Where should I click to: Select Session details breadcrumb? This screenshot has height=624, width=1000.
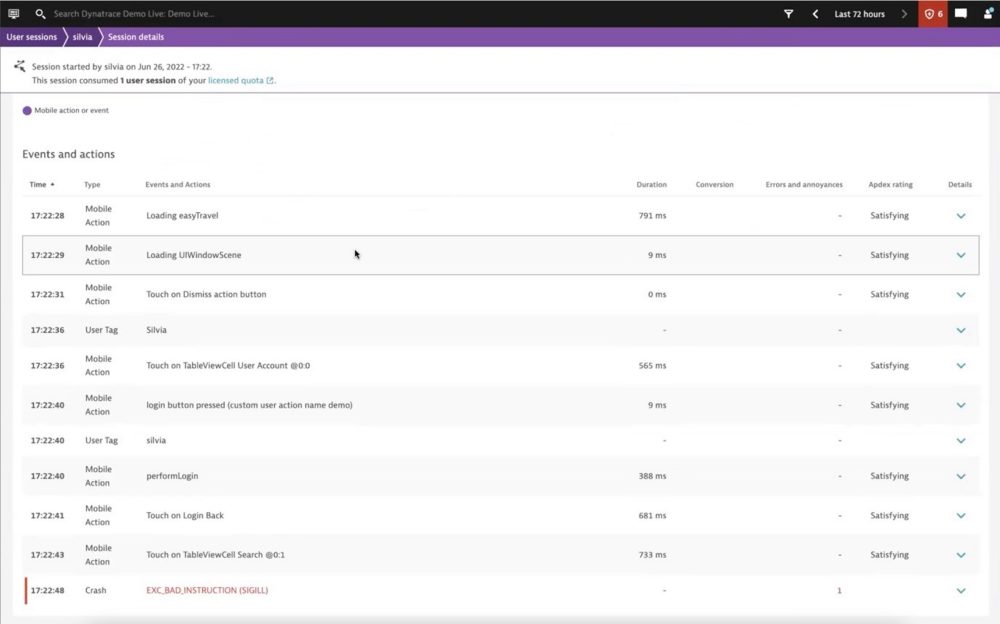136,37
